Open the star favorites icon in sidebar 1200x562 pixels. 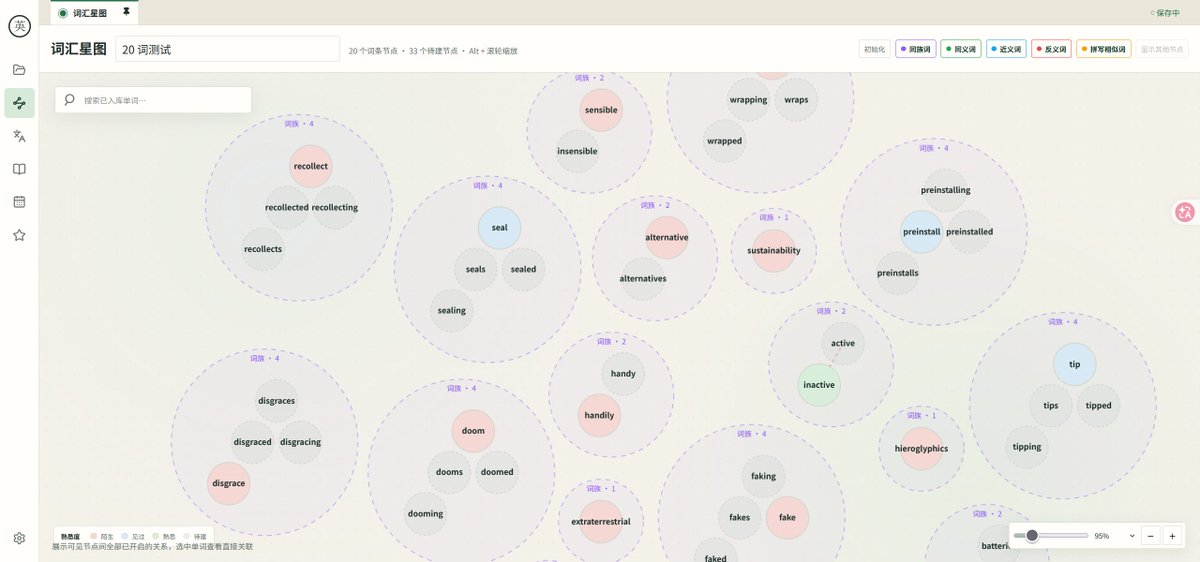tap(19, 235)
